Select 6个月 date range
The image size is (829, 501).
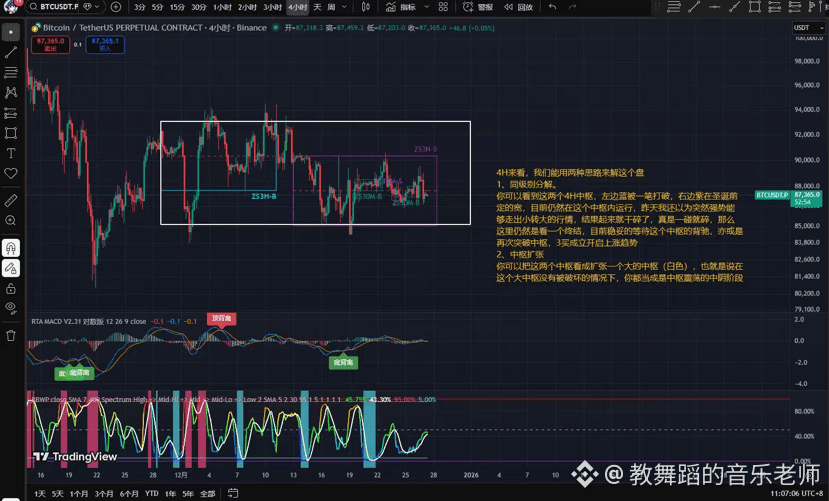click(129, 494)
